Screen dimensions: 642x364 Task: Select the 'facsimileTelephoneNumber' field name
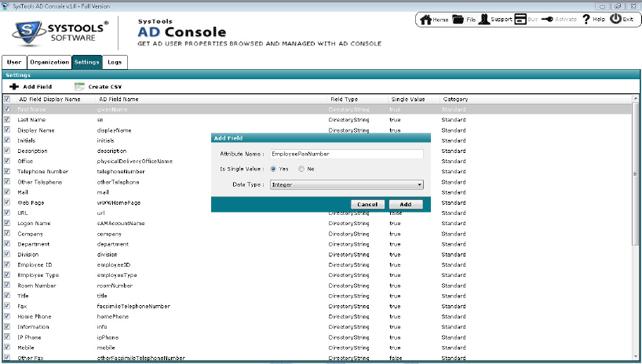[x=133, y=306]
